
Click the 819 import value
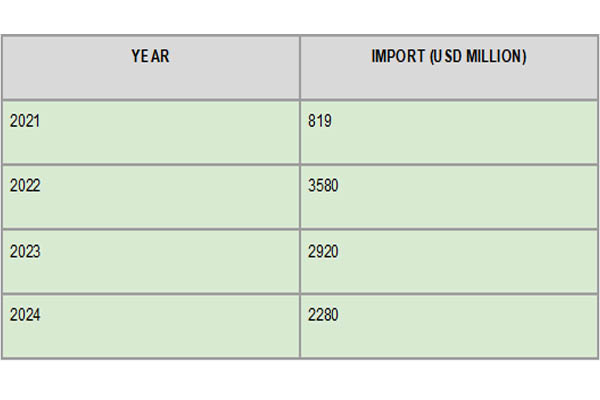[x=320, y=121]
